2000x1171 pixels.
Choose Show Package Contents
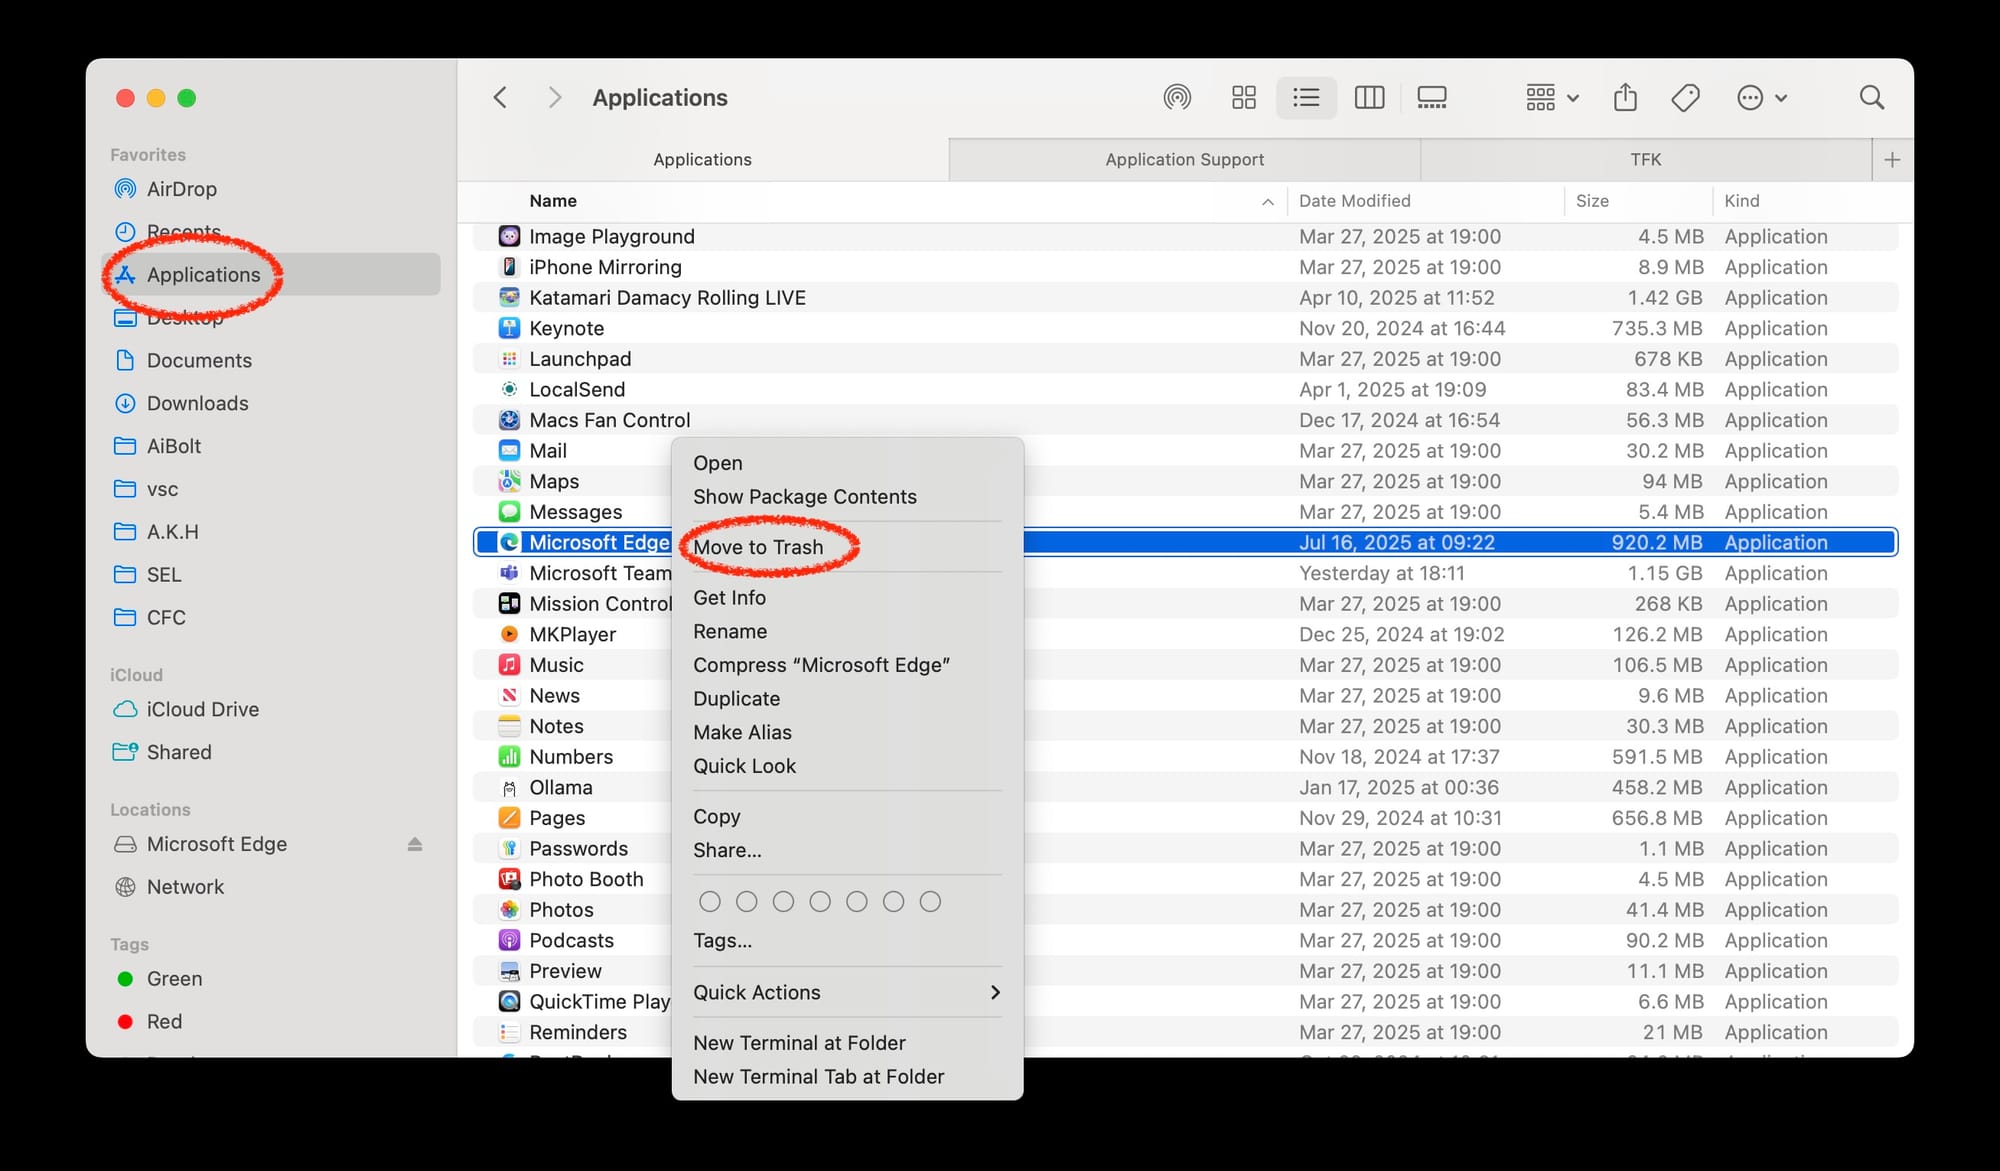coord(805,497)
